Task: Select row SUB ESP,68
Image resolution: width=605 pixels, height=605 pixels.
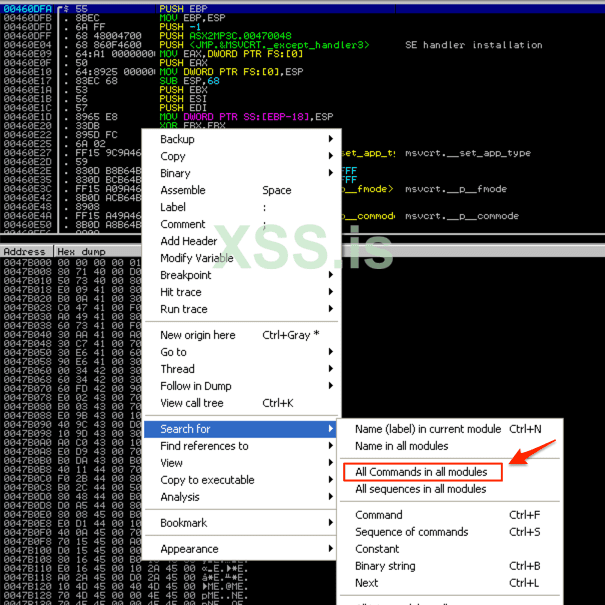Action: (302, 81)
